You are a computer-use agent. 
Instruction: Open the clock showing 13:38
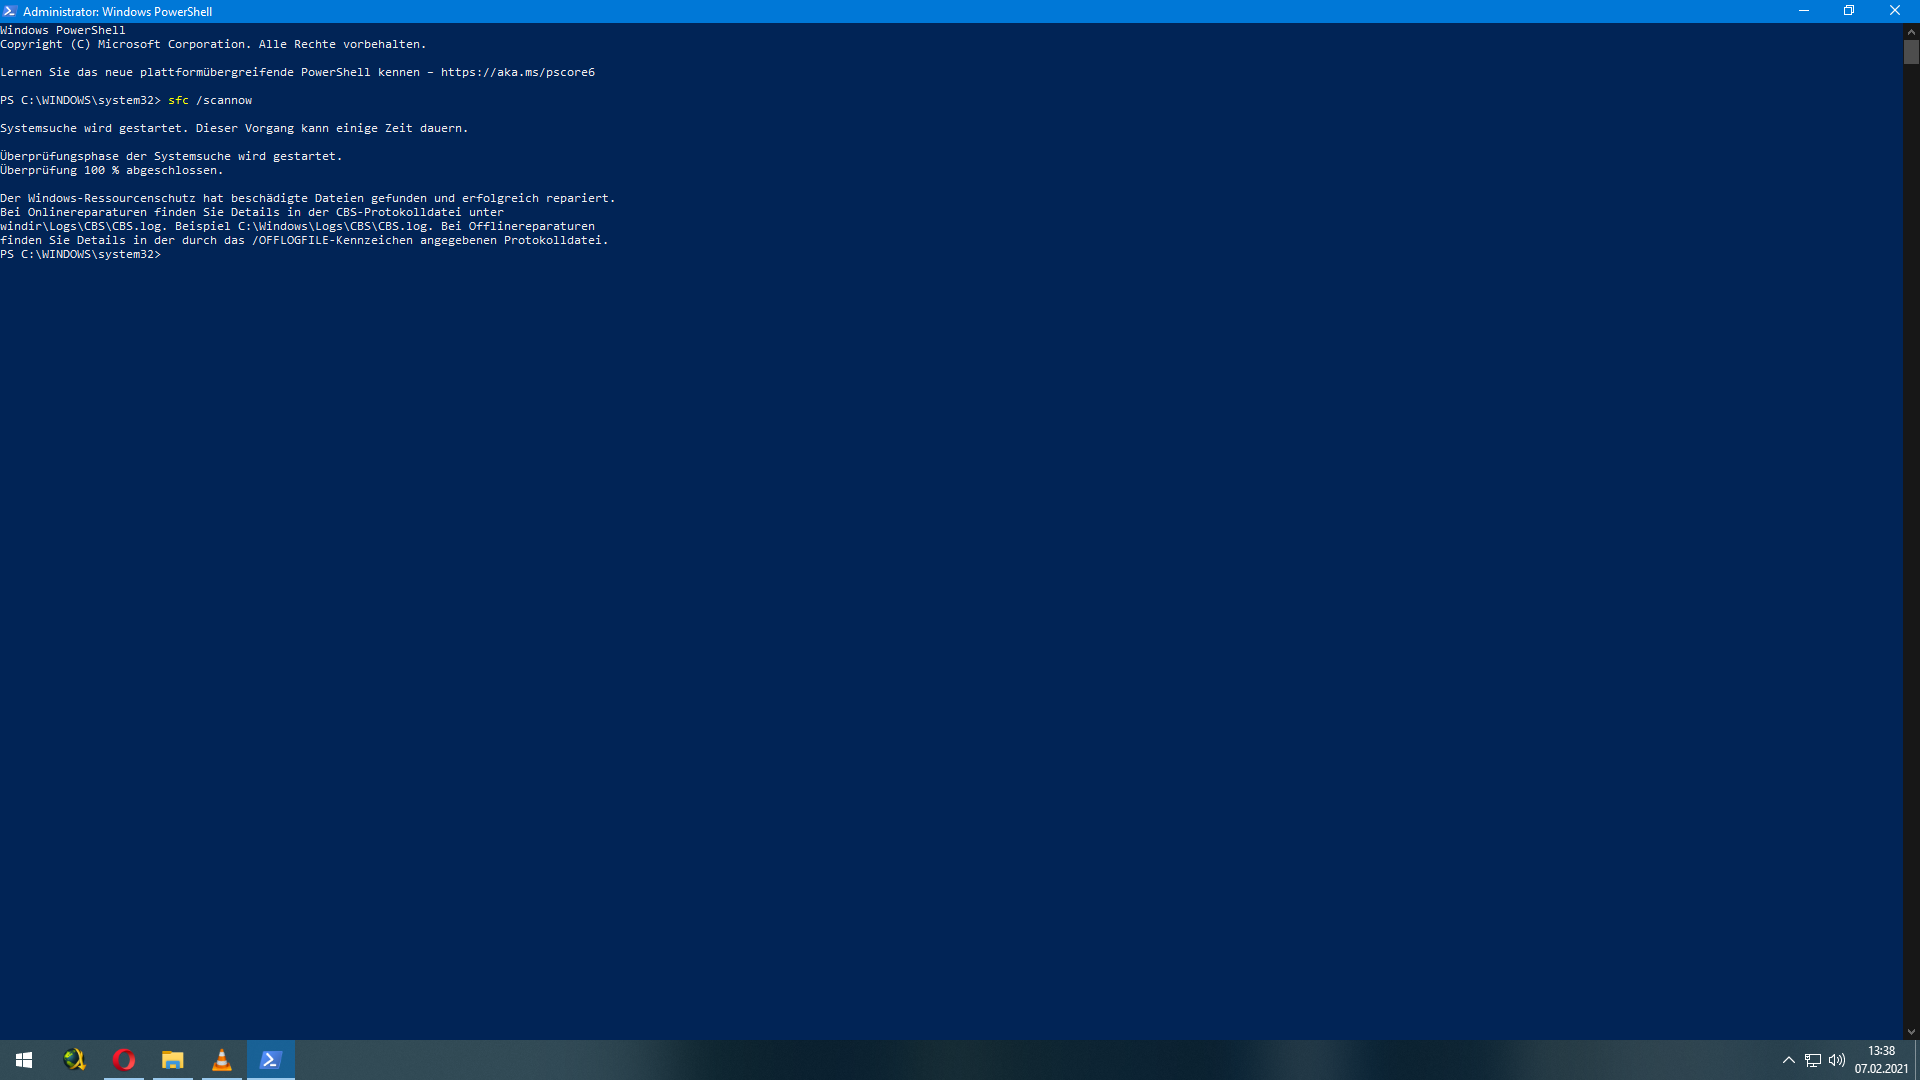point(1881,1051)
